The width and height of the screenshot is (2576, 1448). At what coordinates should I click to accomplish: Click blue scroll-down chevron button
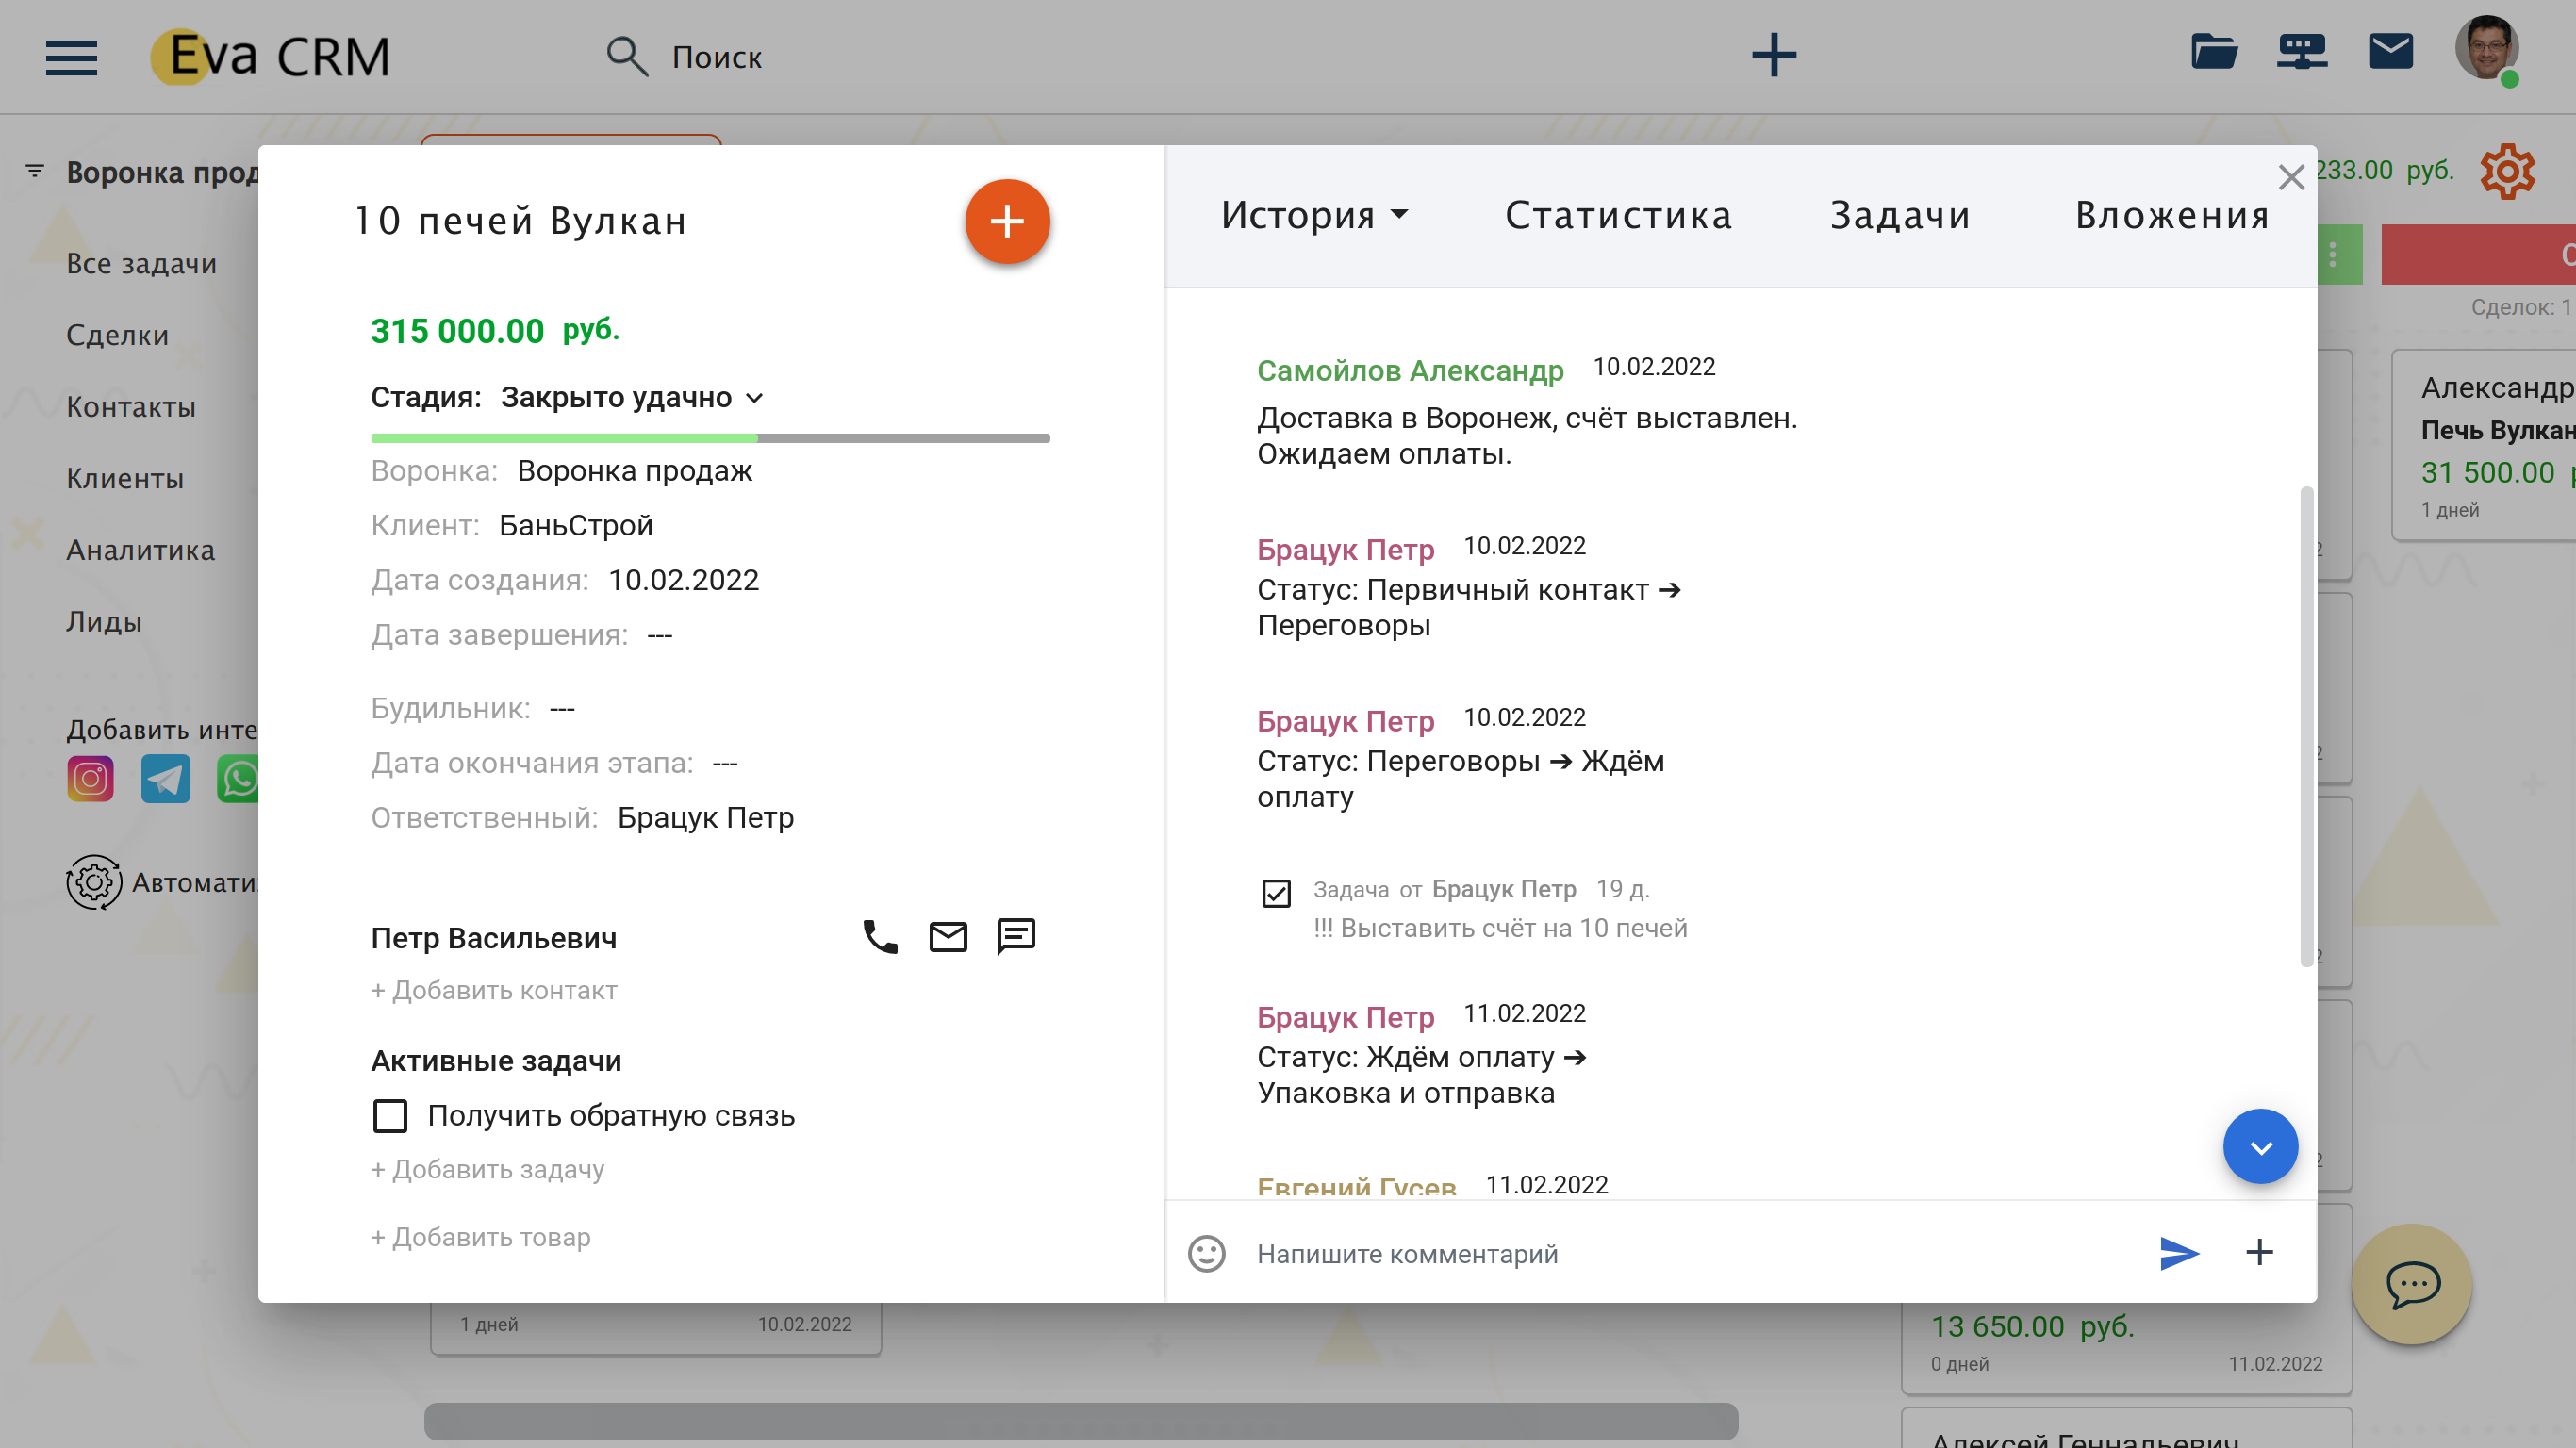pos(2259,1146)
